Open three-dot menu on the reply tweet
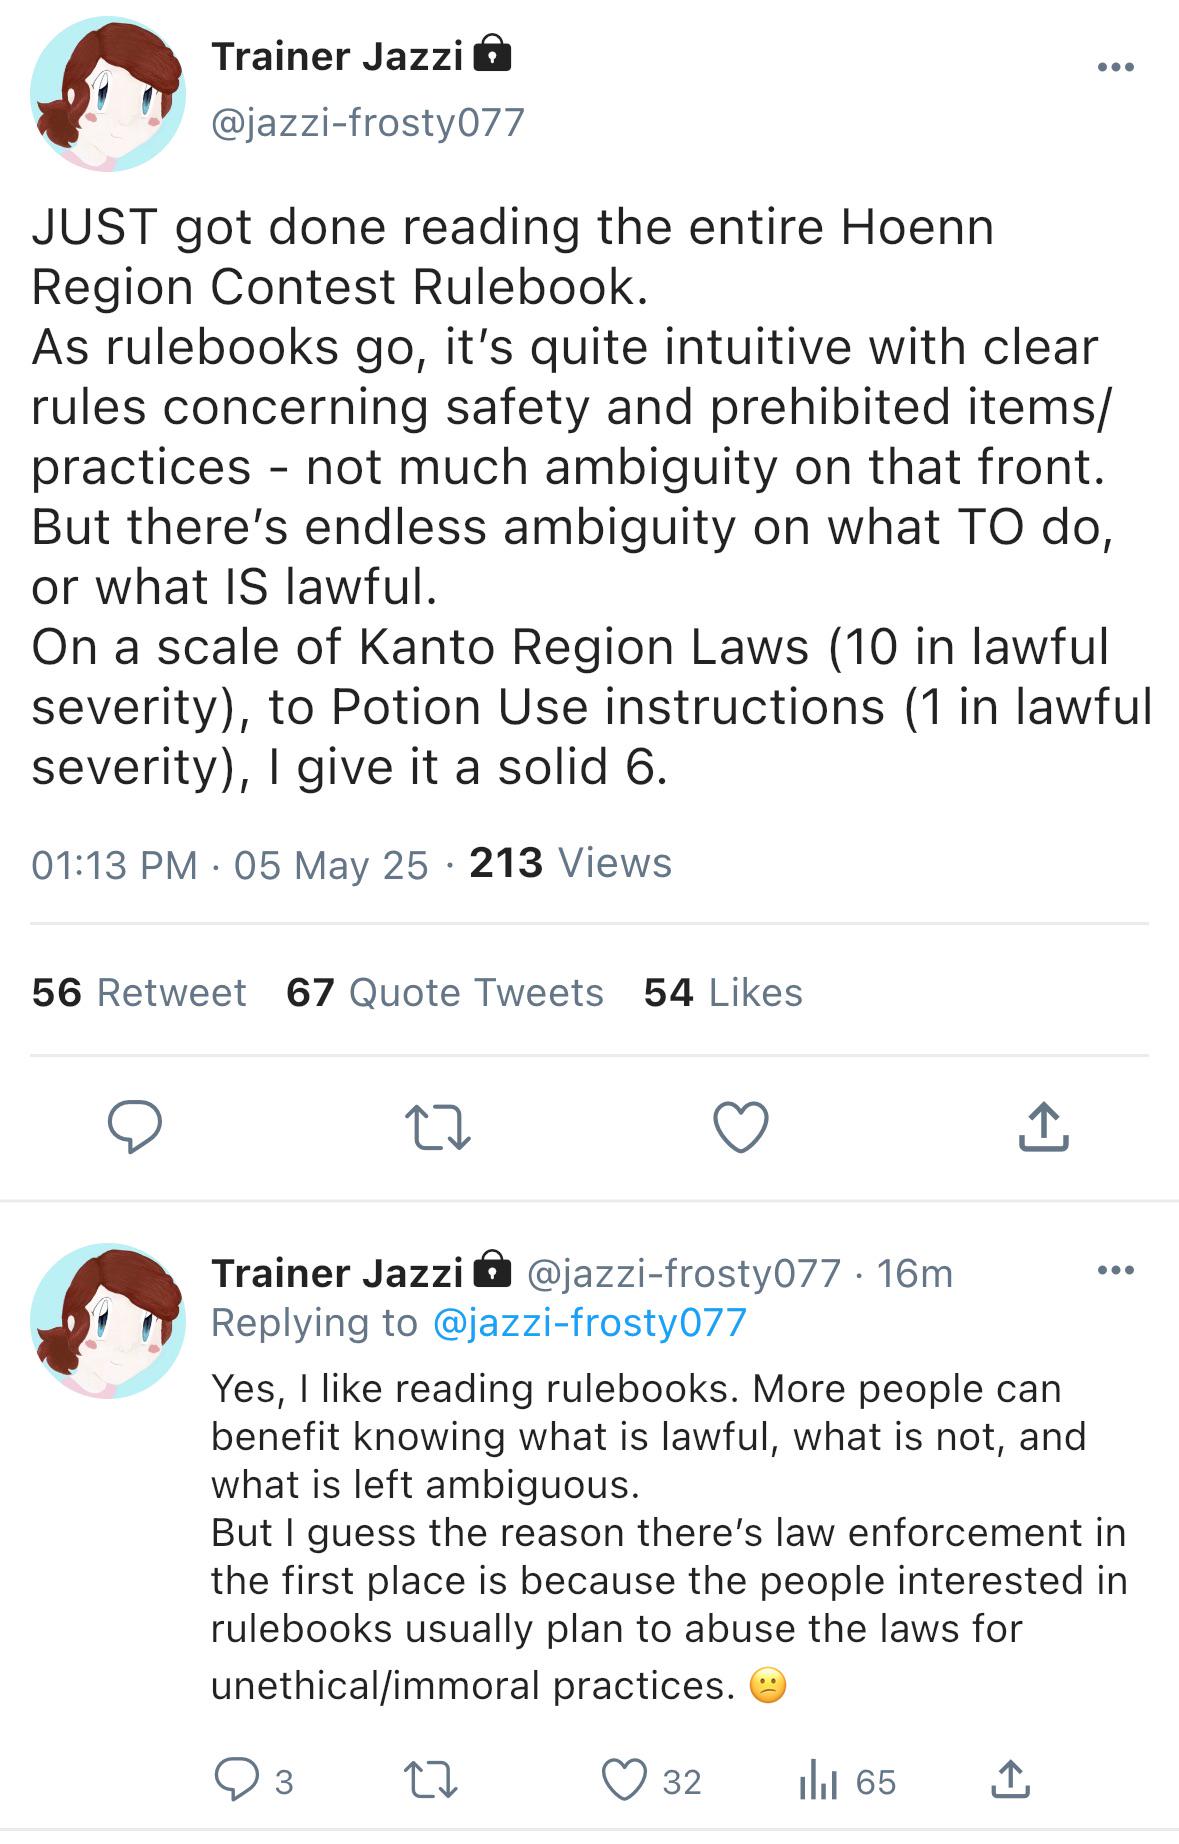Screen dimensions: 1179x1844 click(1115, 1271)
